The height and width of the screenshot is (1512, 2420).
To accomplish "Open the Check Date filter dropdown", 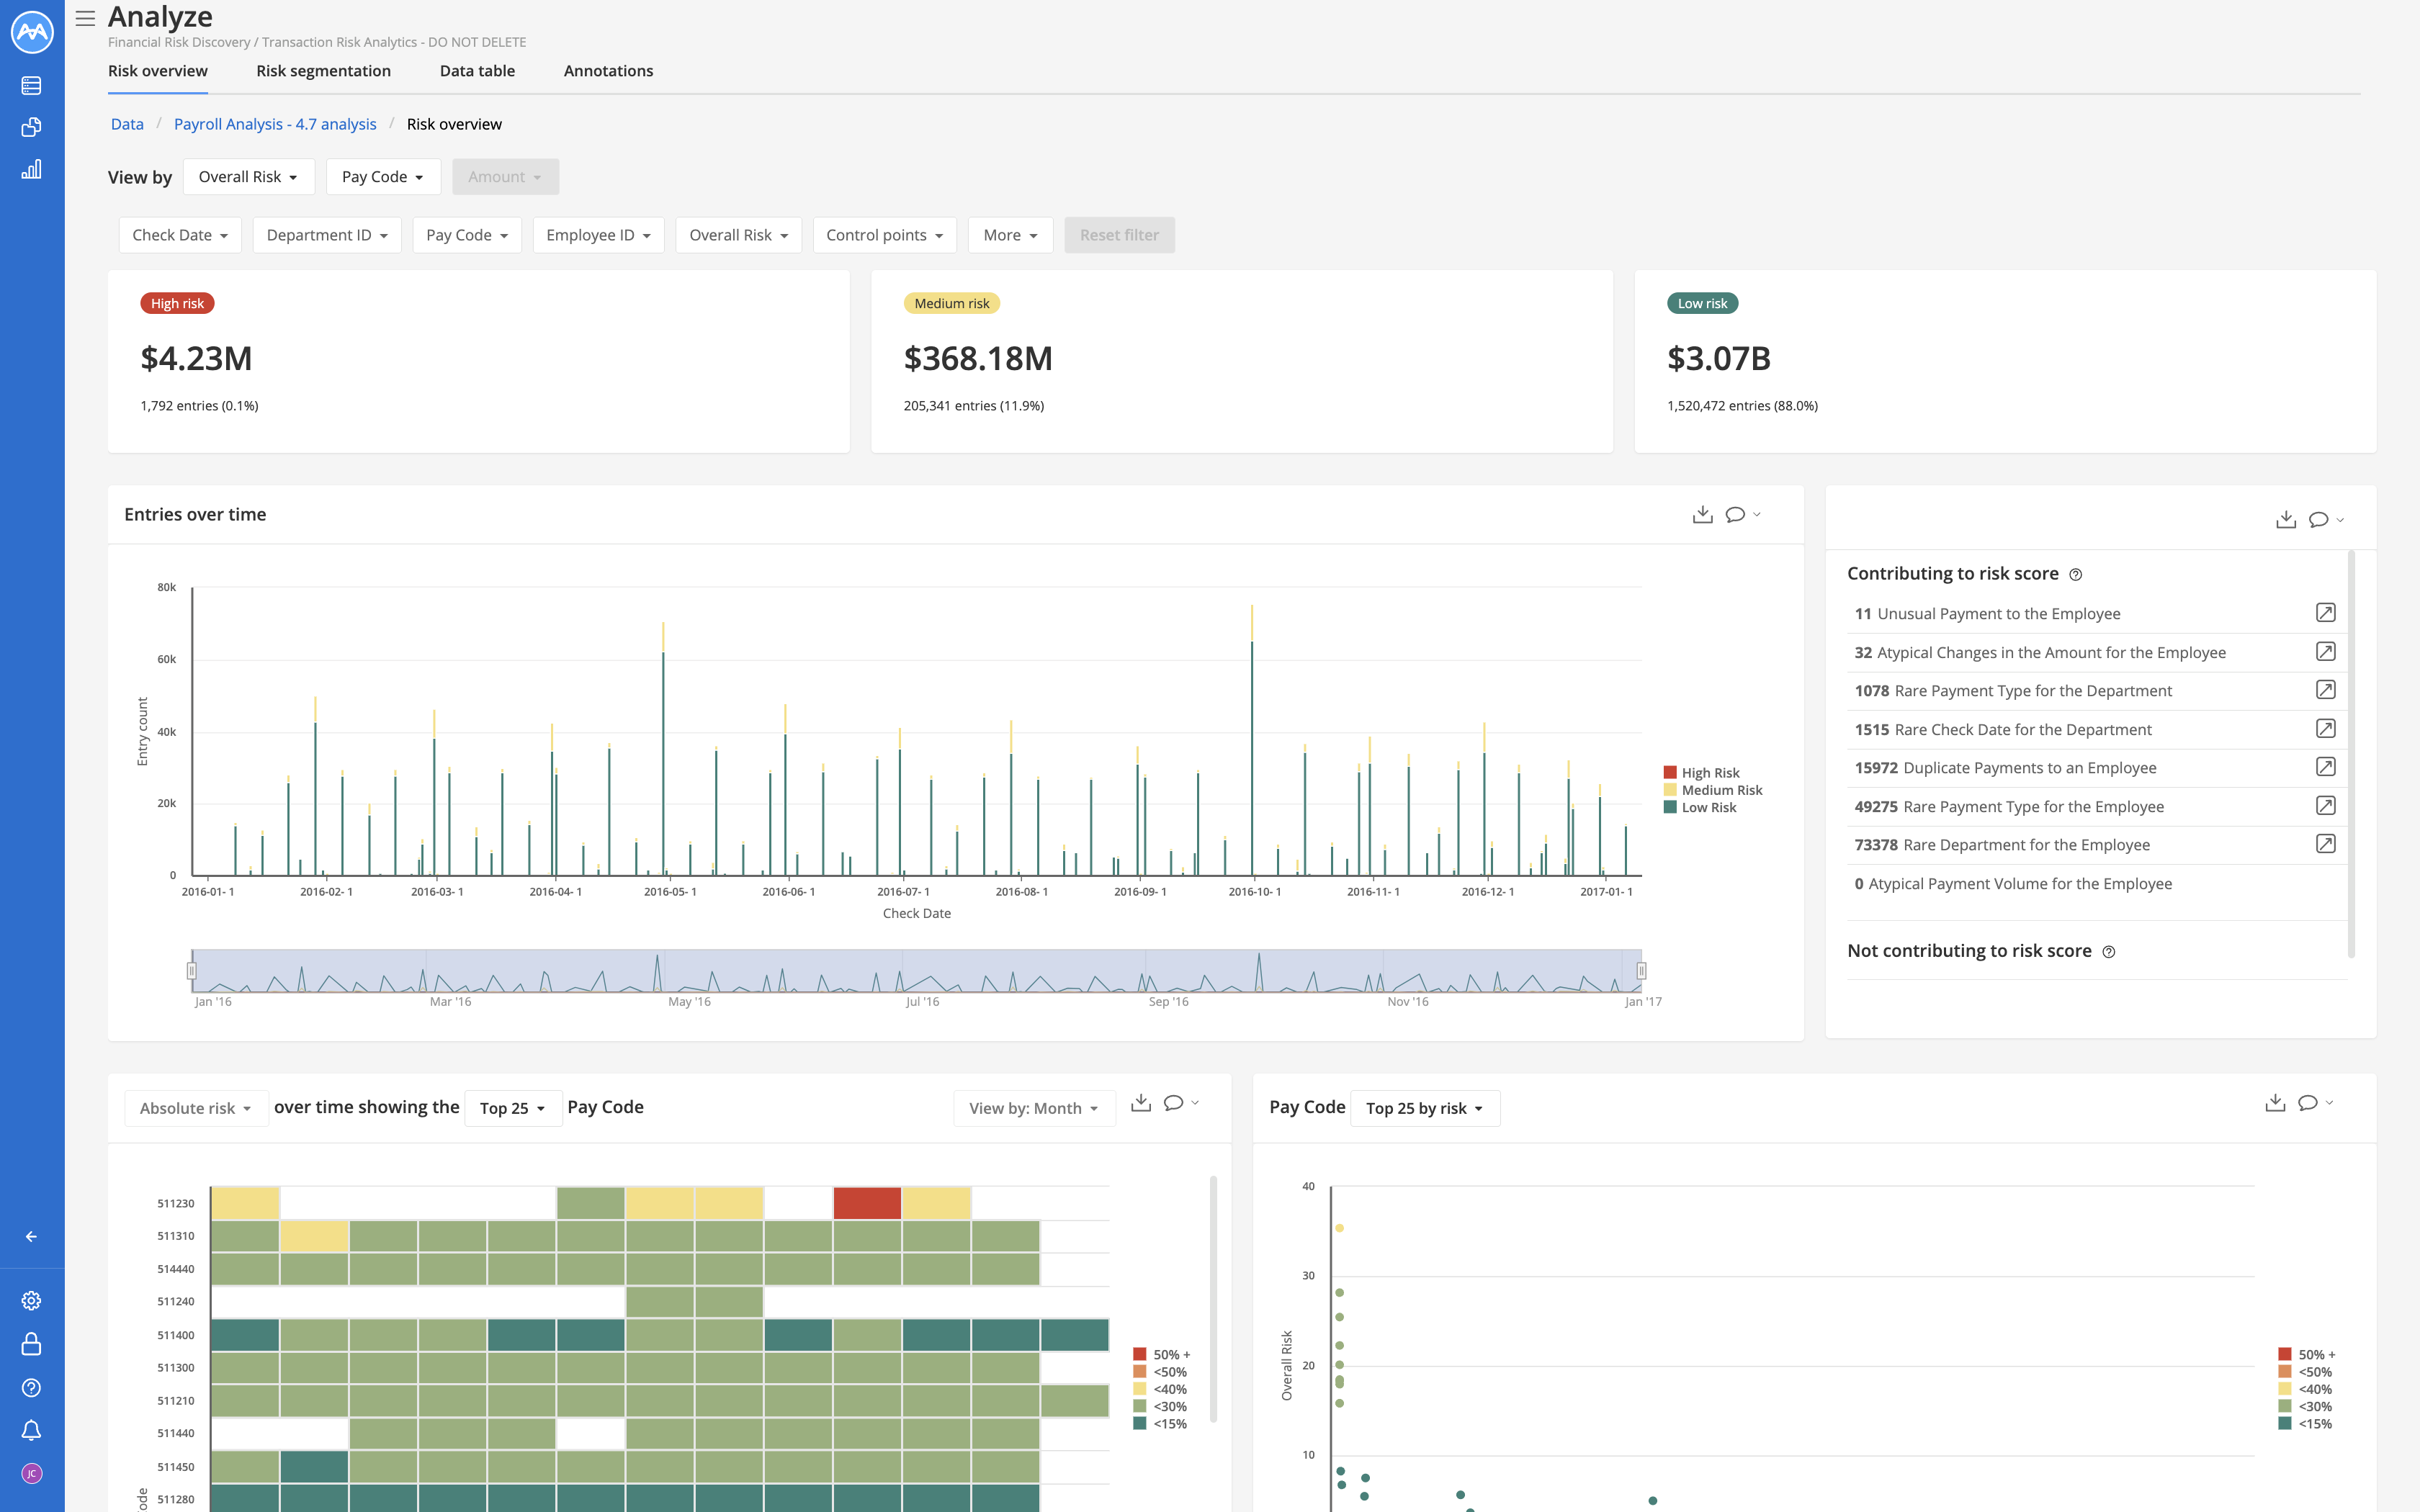I will [179, 234].
